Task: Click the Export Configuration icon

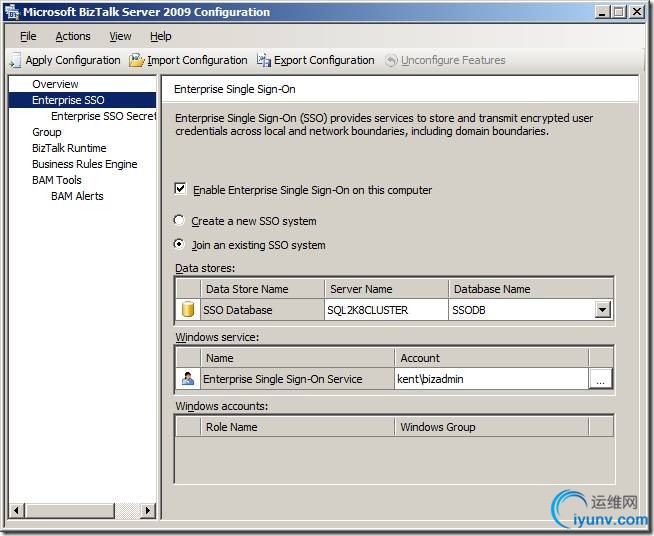Action: [x=264, y=60]
